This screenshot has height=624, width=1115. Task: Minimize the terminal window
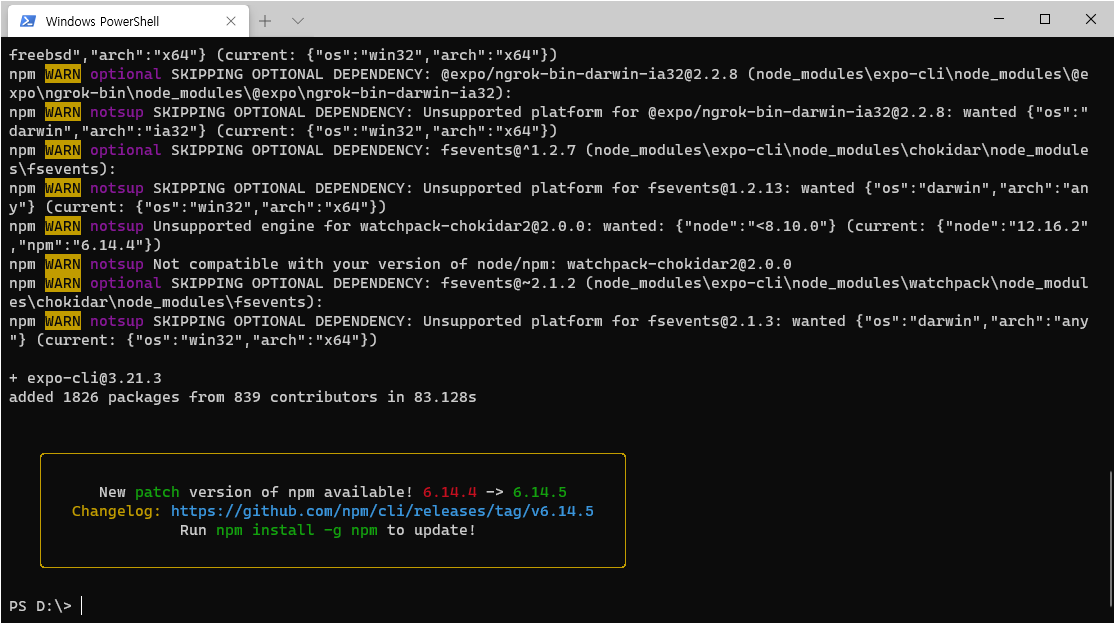click(x=999, y=19)
